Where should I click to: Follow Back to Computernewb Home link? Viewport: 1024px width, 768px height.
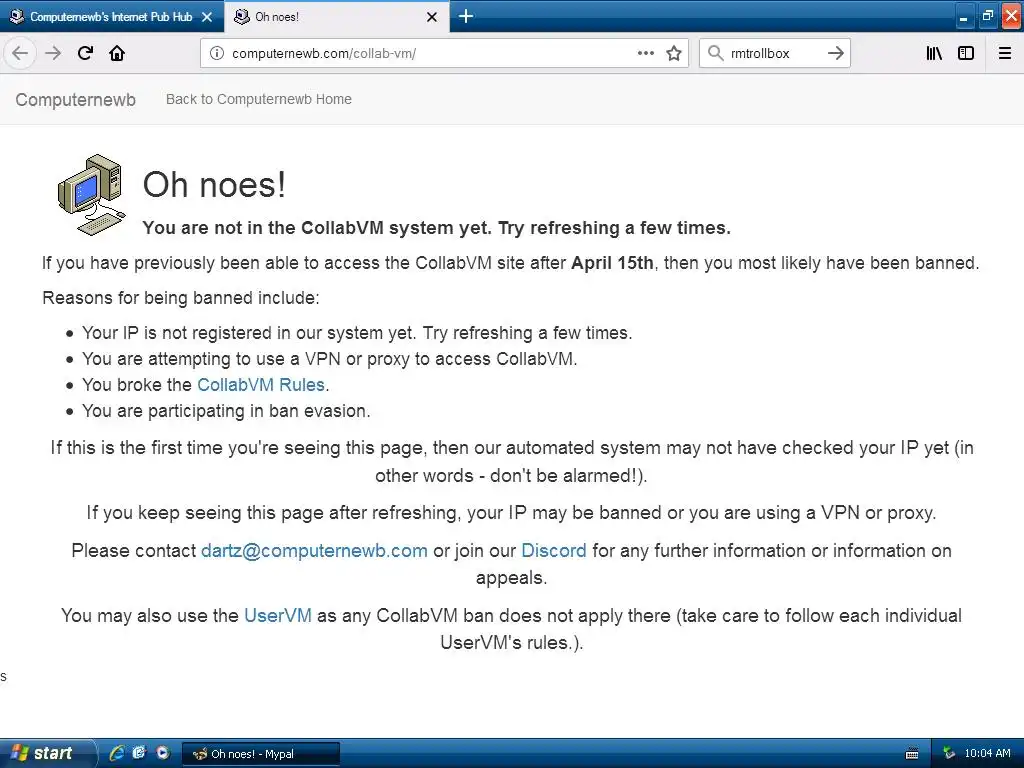pyautogui.click(x=259, y=99)
